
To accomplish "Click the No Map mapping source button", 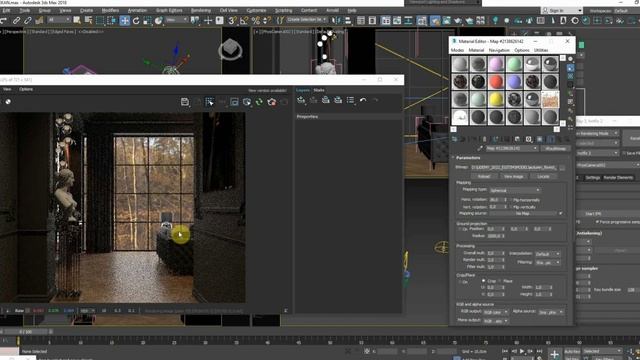I will pos(523,213).
